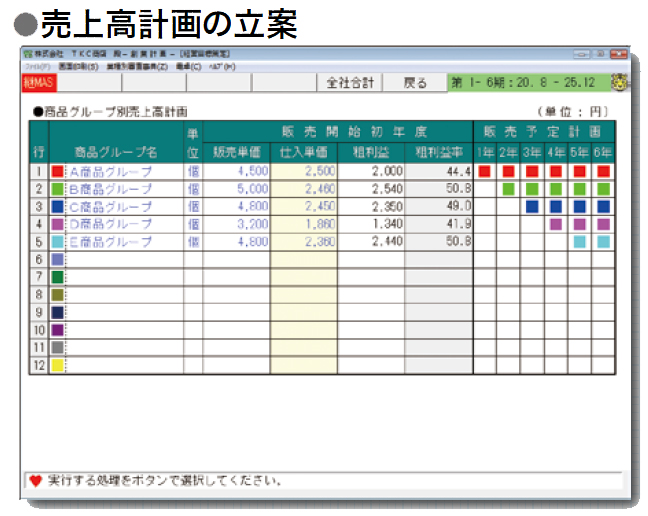Click the unit 個 cell of A商品グループ
Screen dimensions: 648x516
pyautogui.click(x=193, y=171)
